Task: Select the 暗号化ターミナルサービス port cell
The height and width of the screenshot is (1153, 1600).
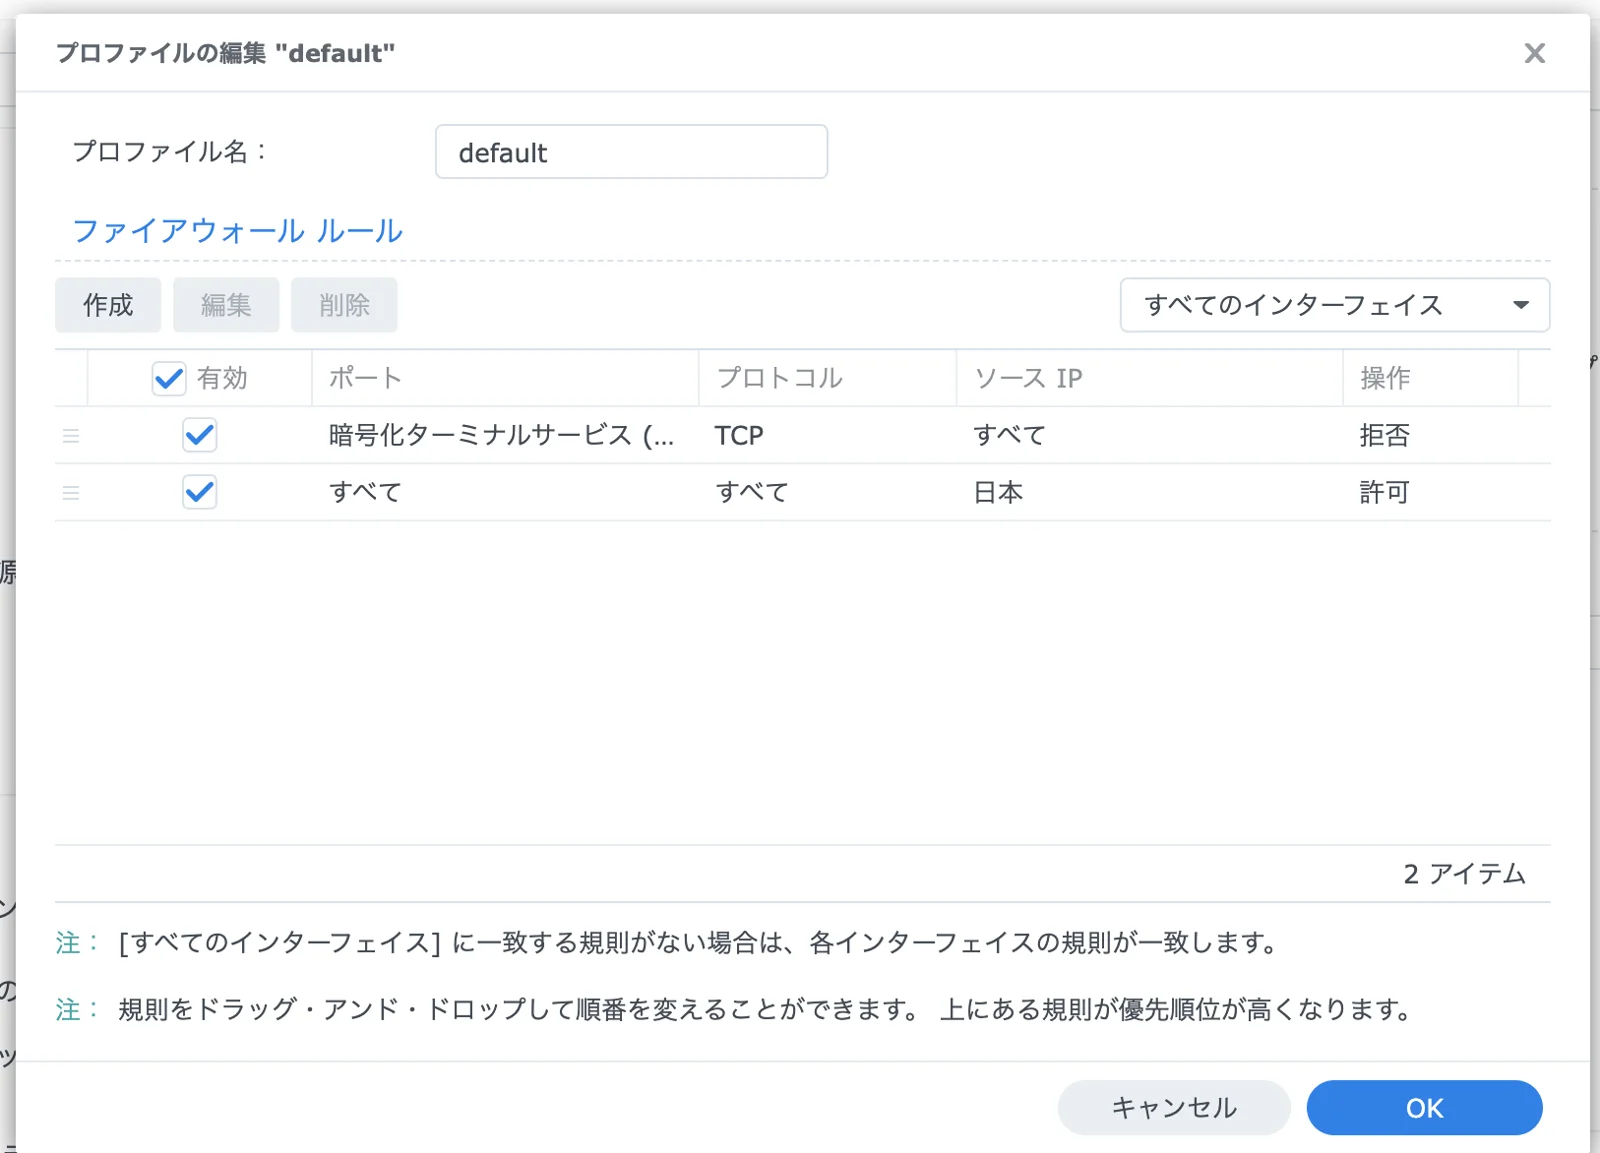Action: tap(502, 436)
